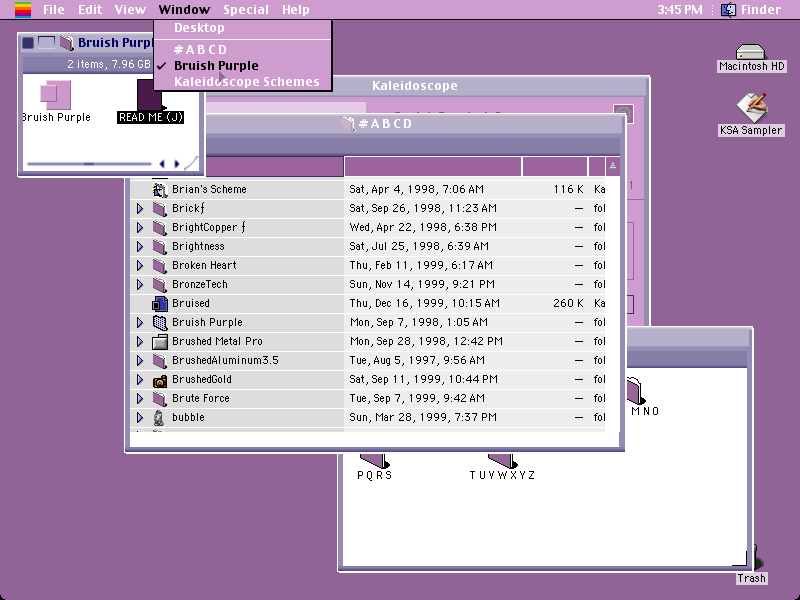Viewport: 800px width, 600px height.
Task: Select the Brickƒ folder icon
Action: click(160, 209)
